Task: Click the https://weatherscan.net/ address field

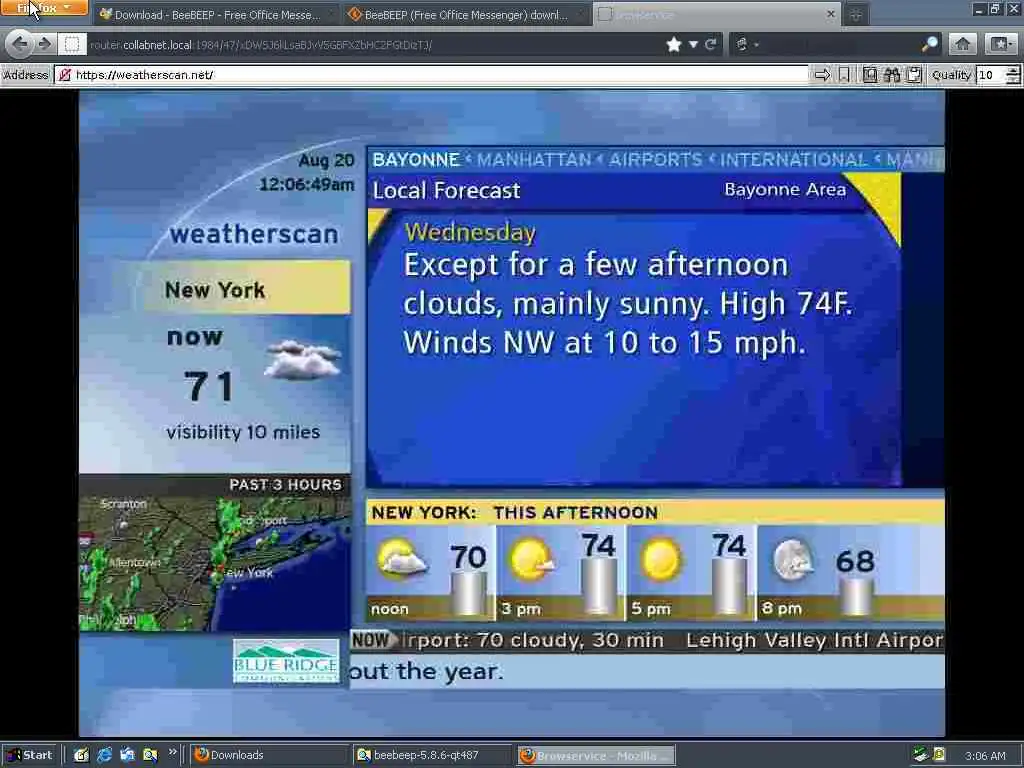Action: (432, 75)
